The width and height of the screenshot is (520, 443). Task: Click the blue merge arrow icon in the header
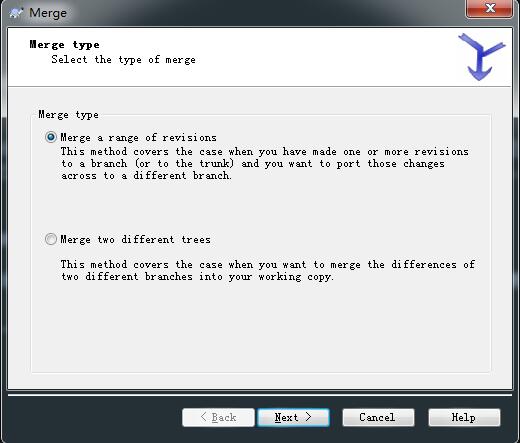pos(481,57)
